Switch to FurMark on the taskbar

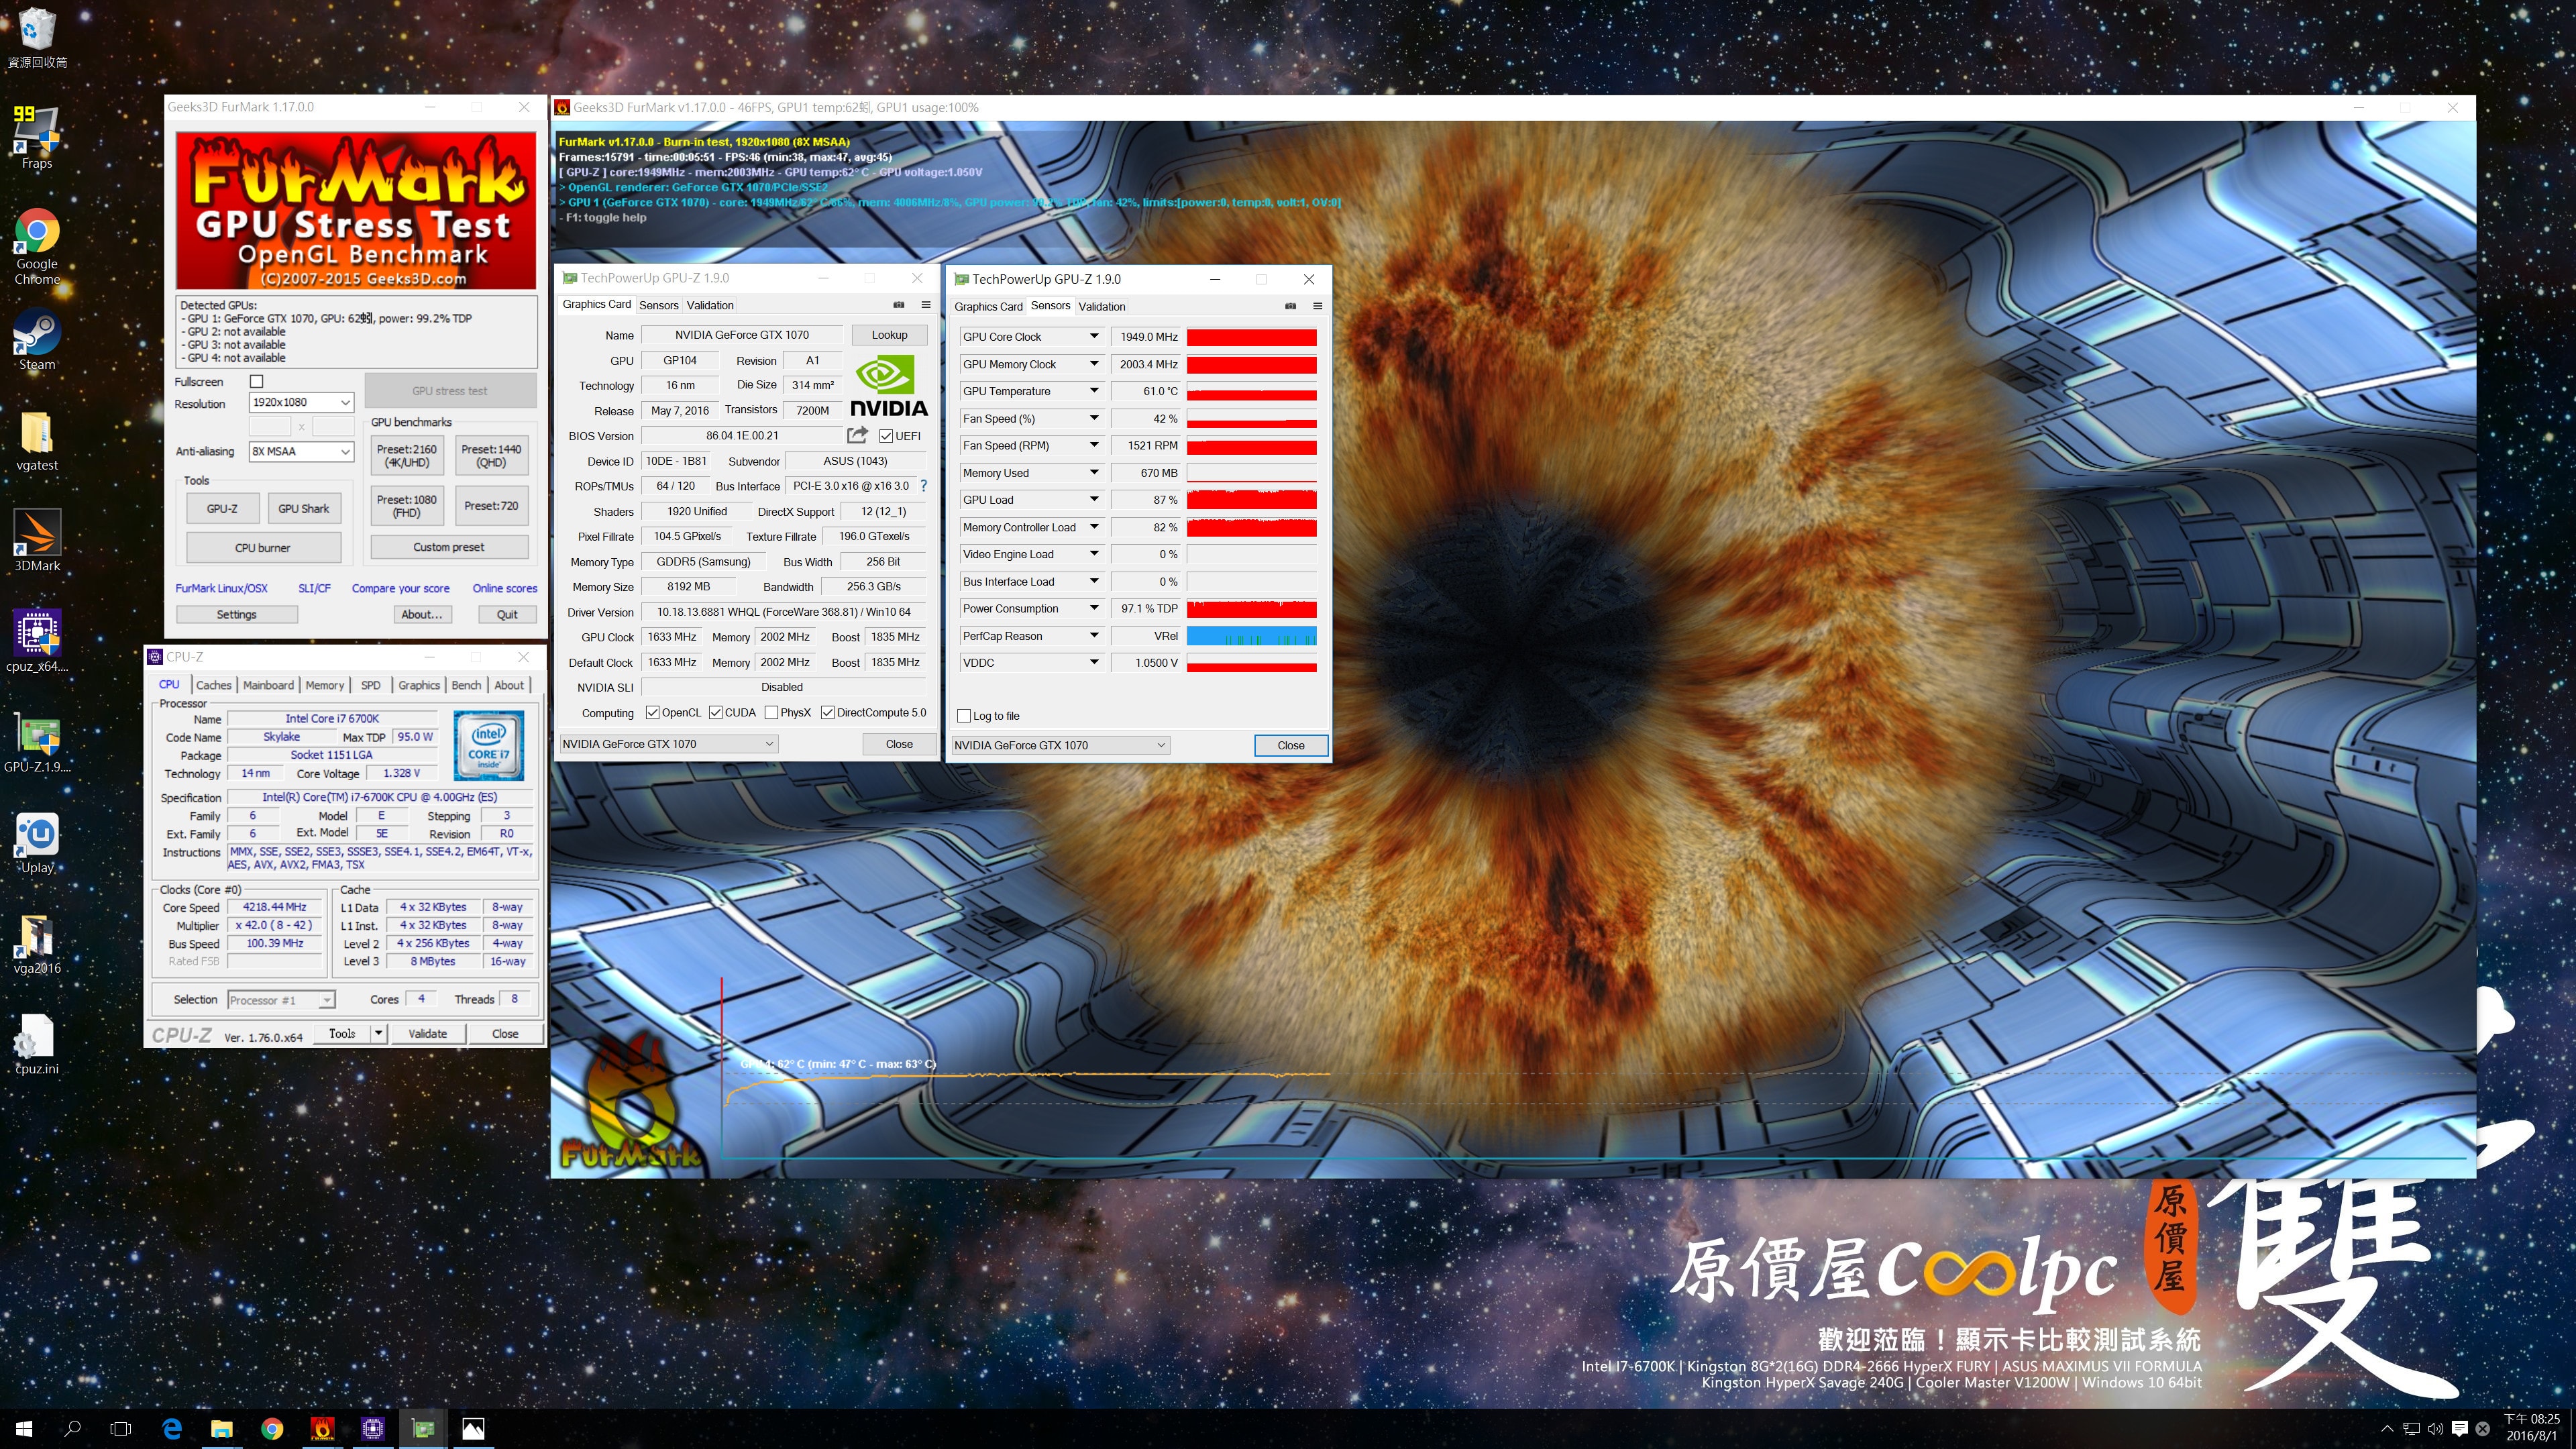pos(322,1428)
